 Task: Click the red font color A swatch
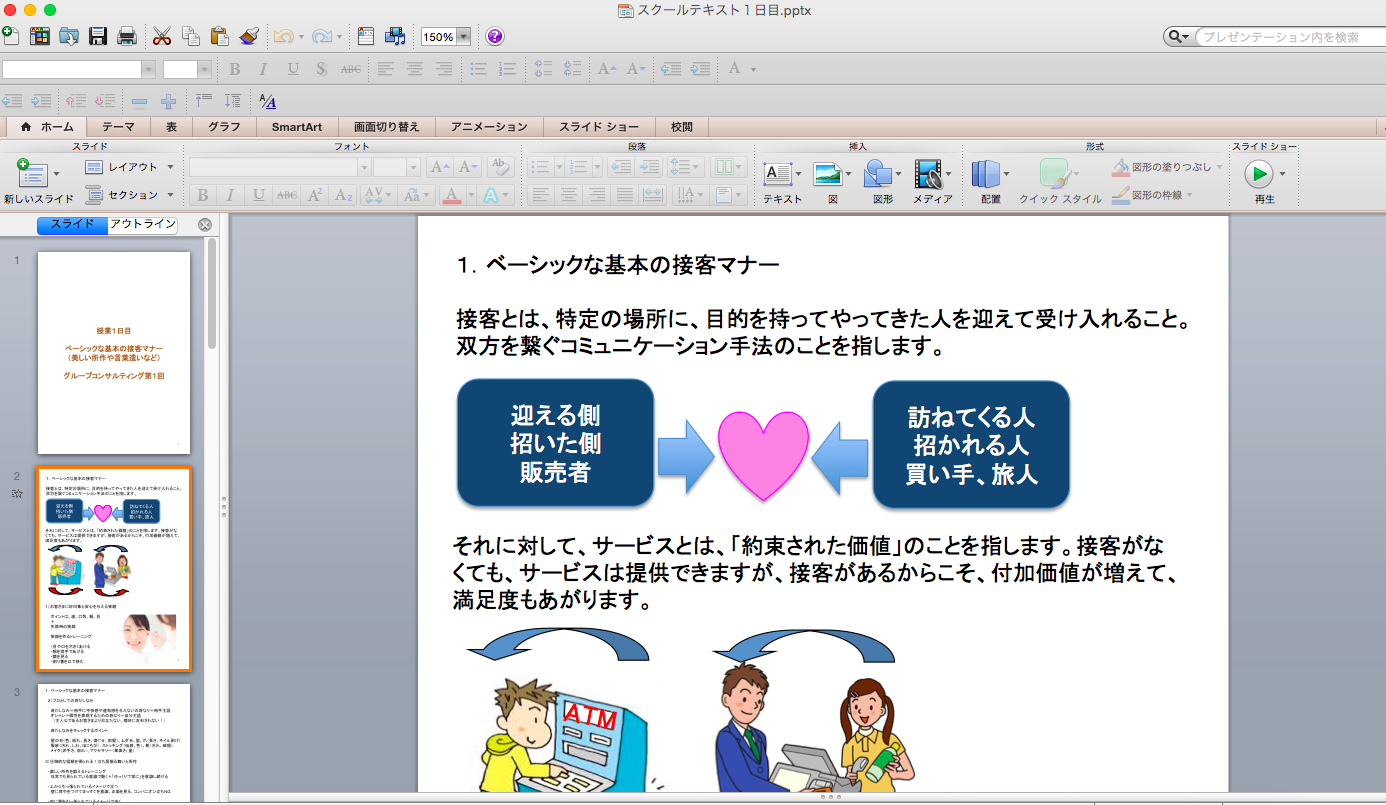452,195
